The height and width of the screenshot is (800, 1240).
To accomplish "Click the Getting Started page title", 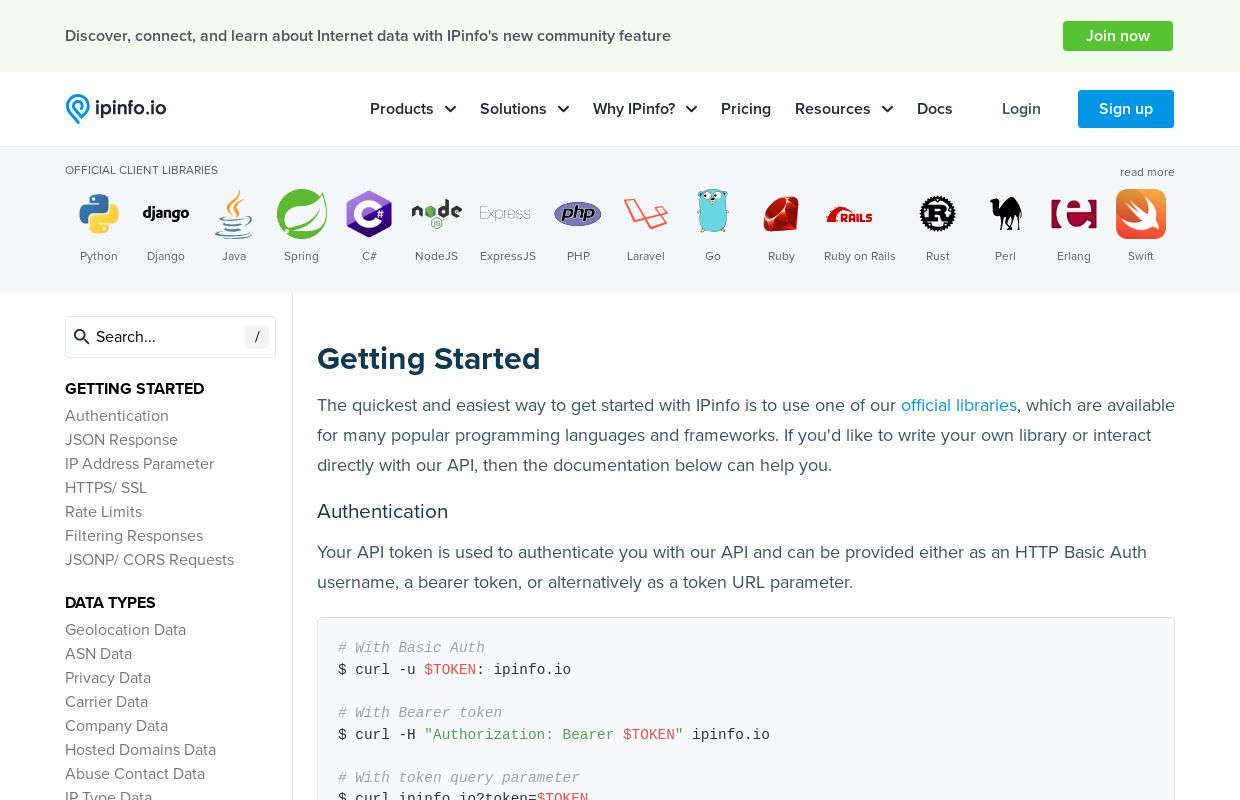I will (x=428, y=359).
